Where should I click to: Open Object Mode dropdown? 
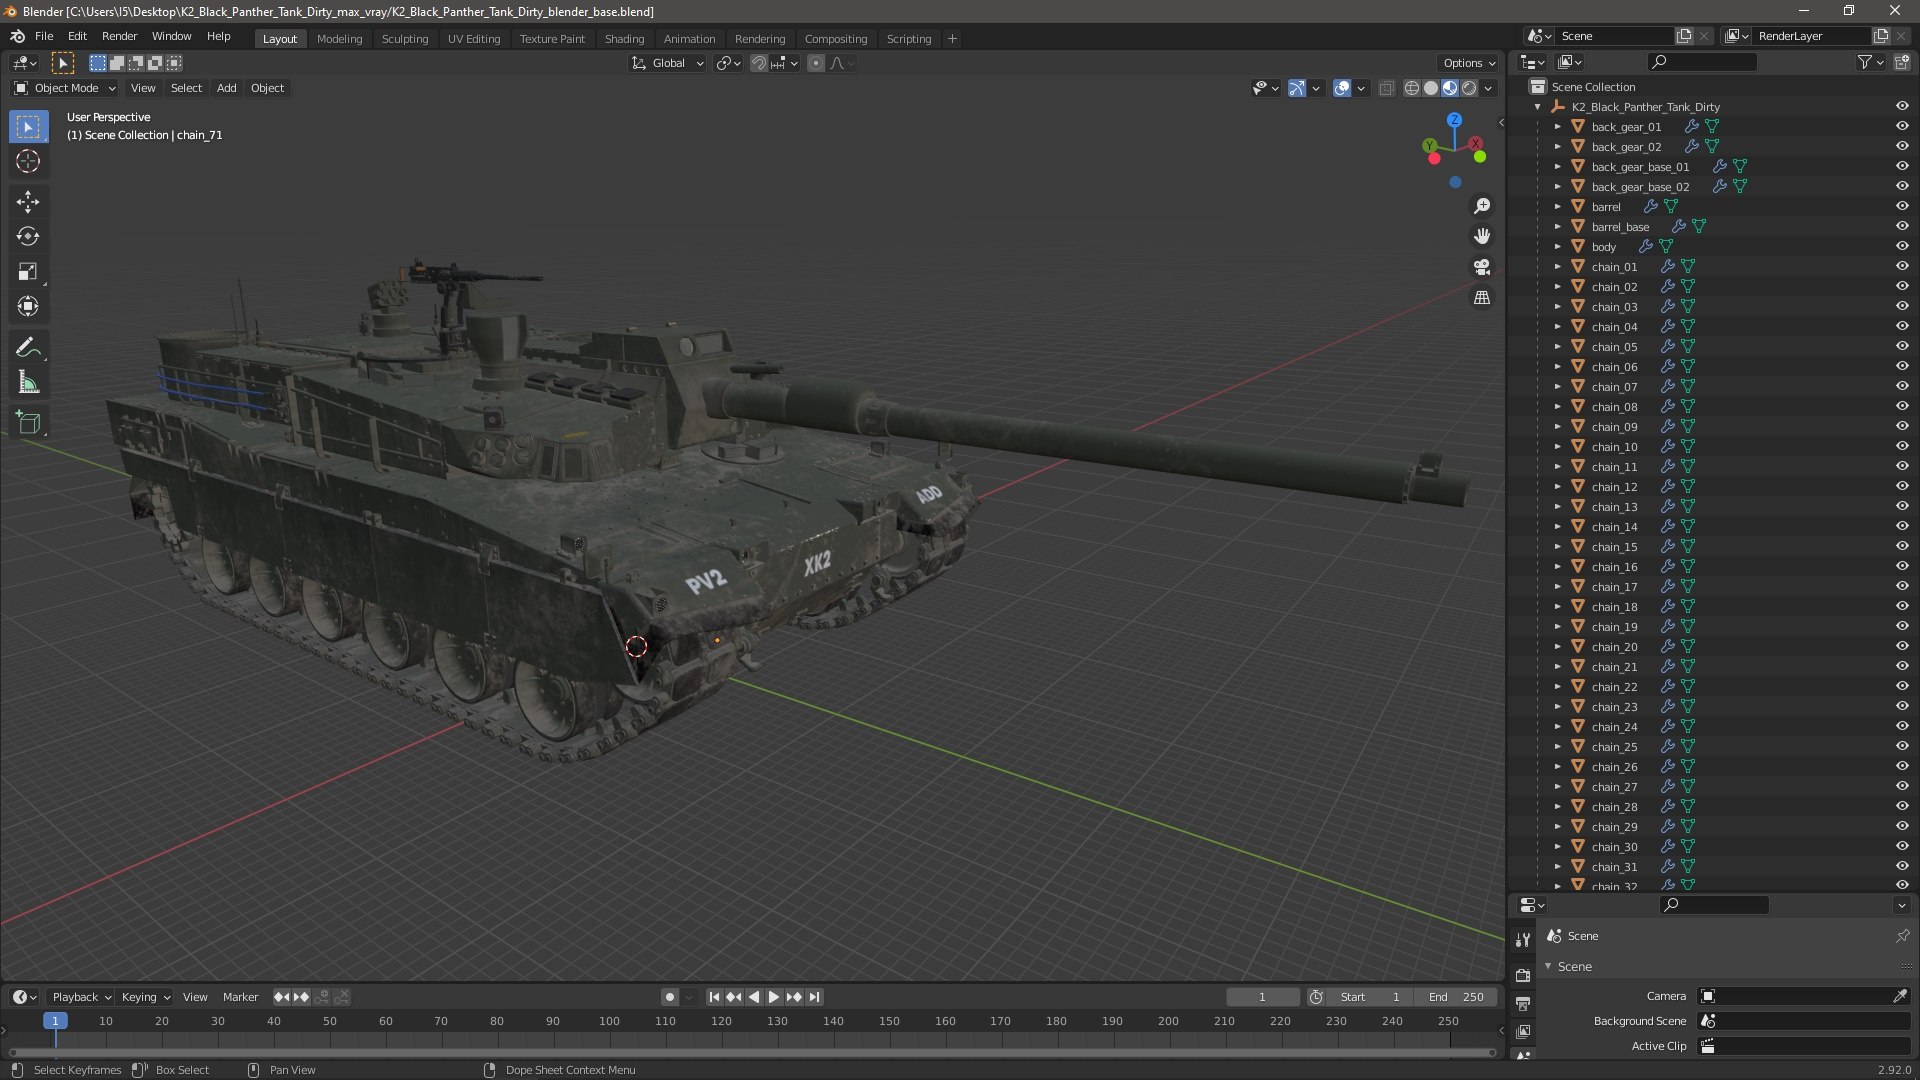pyautogui.click(x=65, y=88)
